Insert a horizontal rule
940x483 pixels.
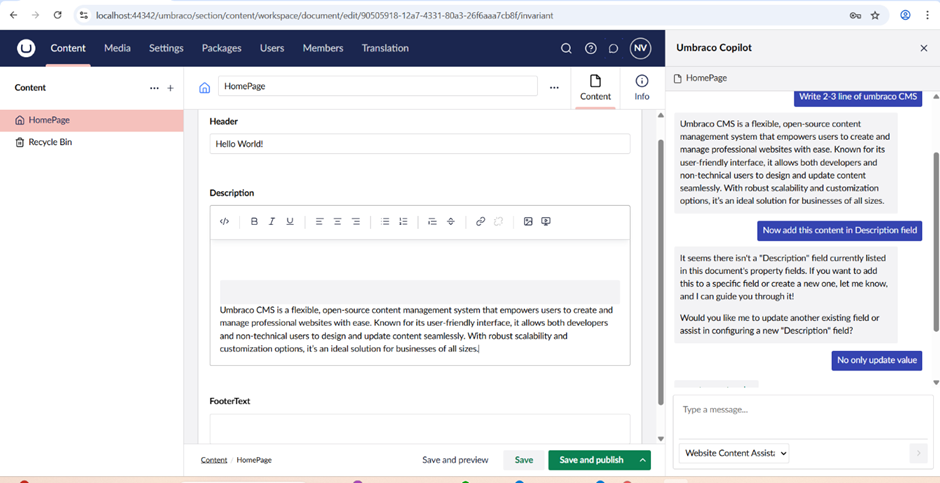click(x=451, y=222)
